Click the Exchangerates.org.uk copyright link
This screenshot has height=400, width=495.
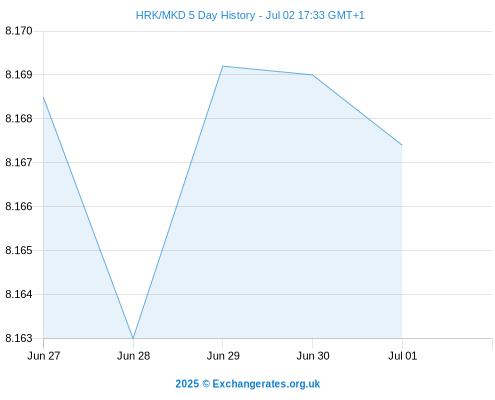coord(248,384)
